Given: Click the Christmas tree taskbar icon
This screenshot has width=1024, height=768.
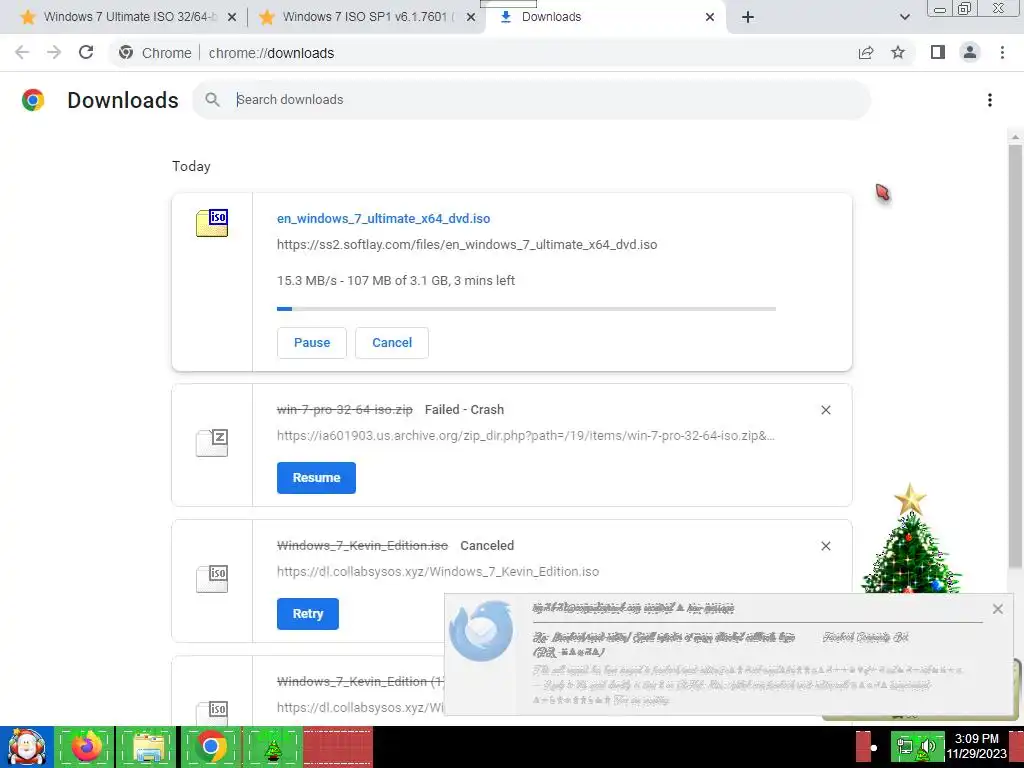Looking at the screenshot, I should 272,747.
